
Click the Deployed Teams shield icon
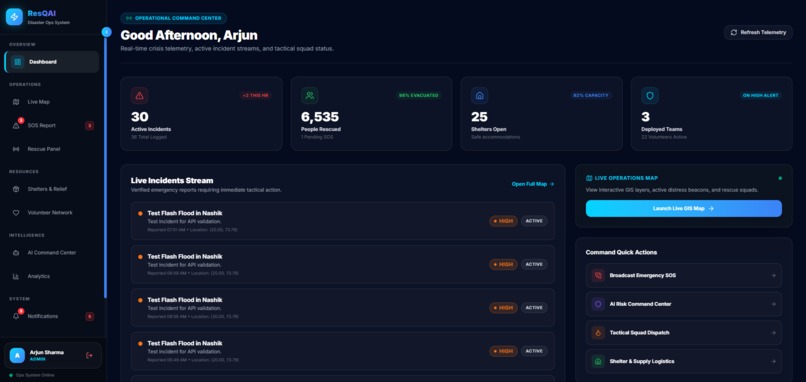[x=650, y=96]
